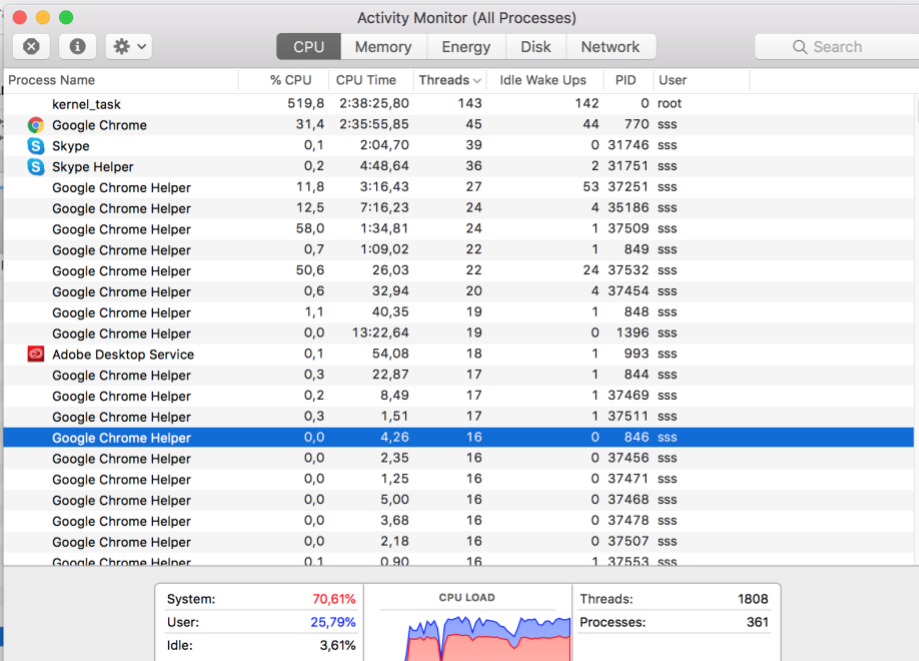The height and width of the screenshot is (661, 919).
Task: Click the Adobe Desktop Service icon
Action: [x=36, y=354]
